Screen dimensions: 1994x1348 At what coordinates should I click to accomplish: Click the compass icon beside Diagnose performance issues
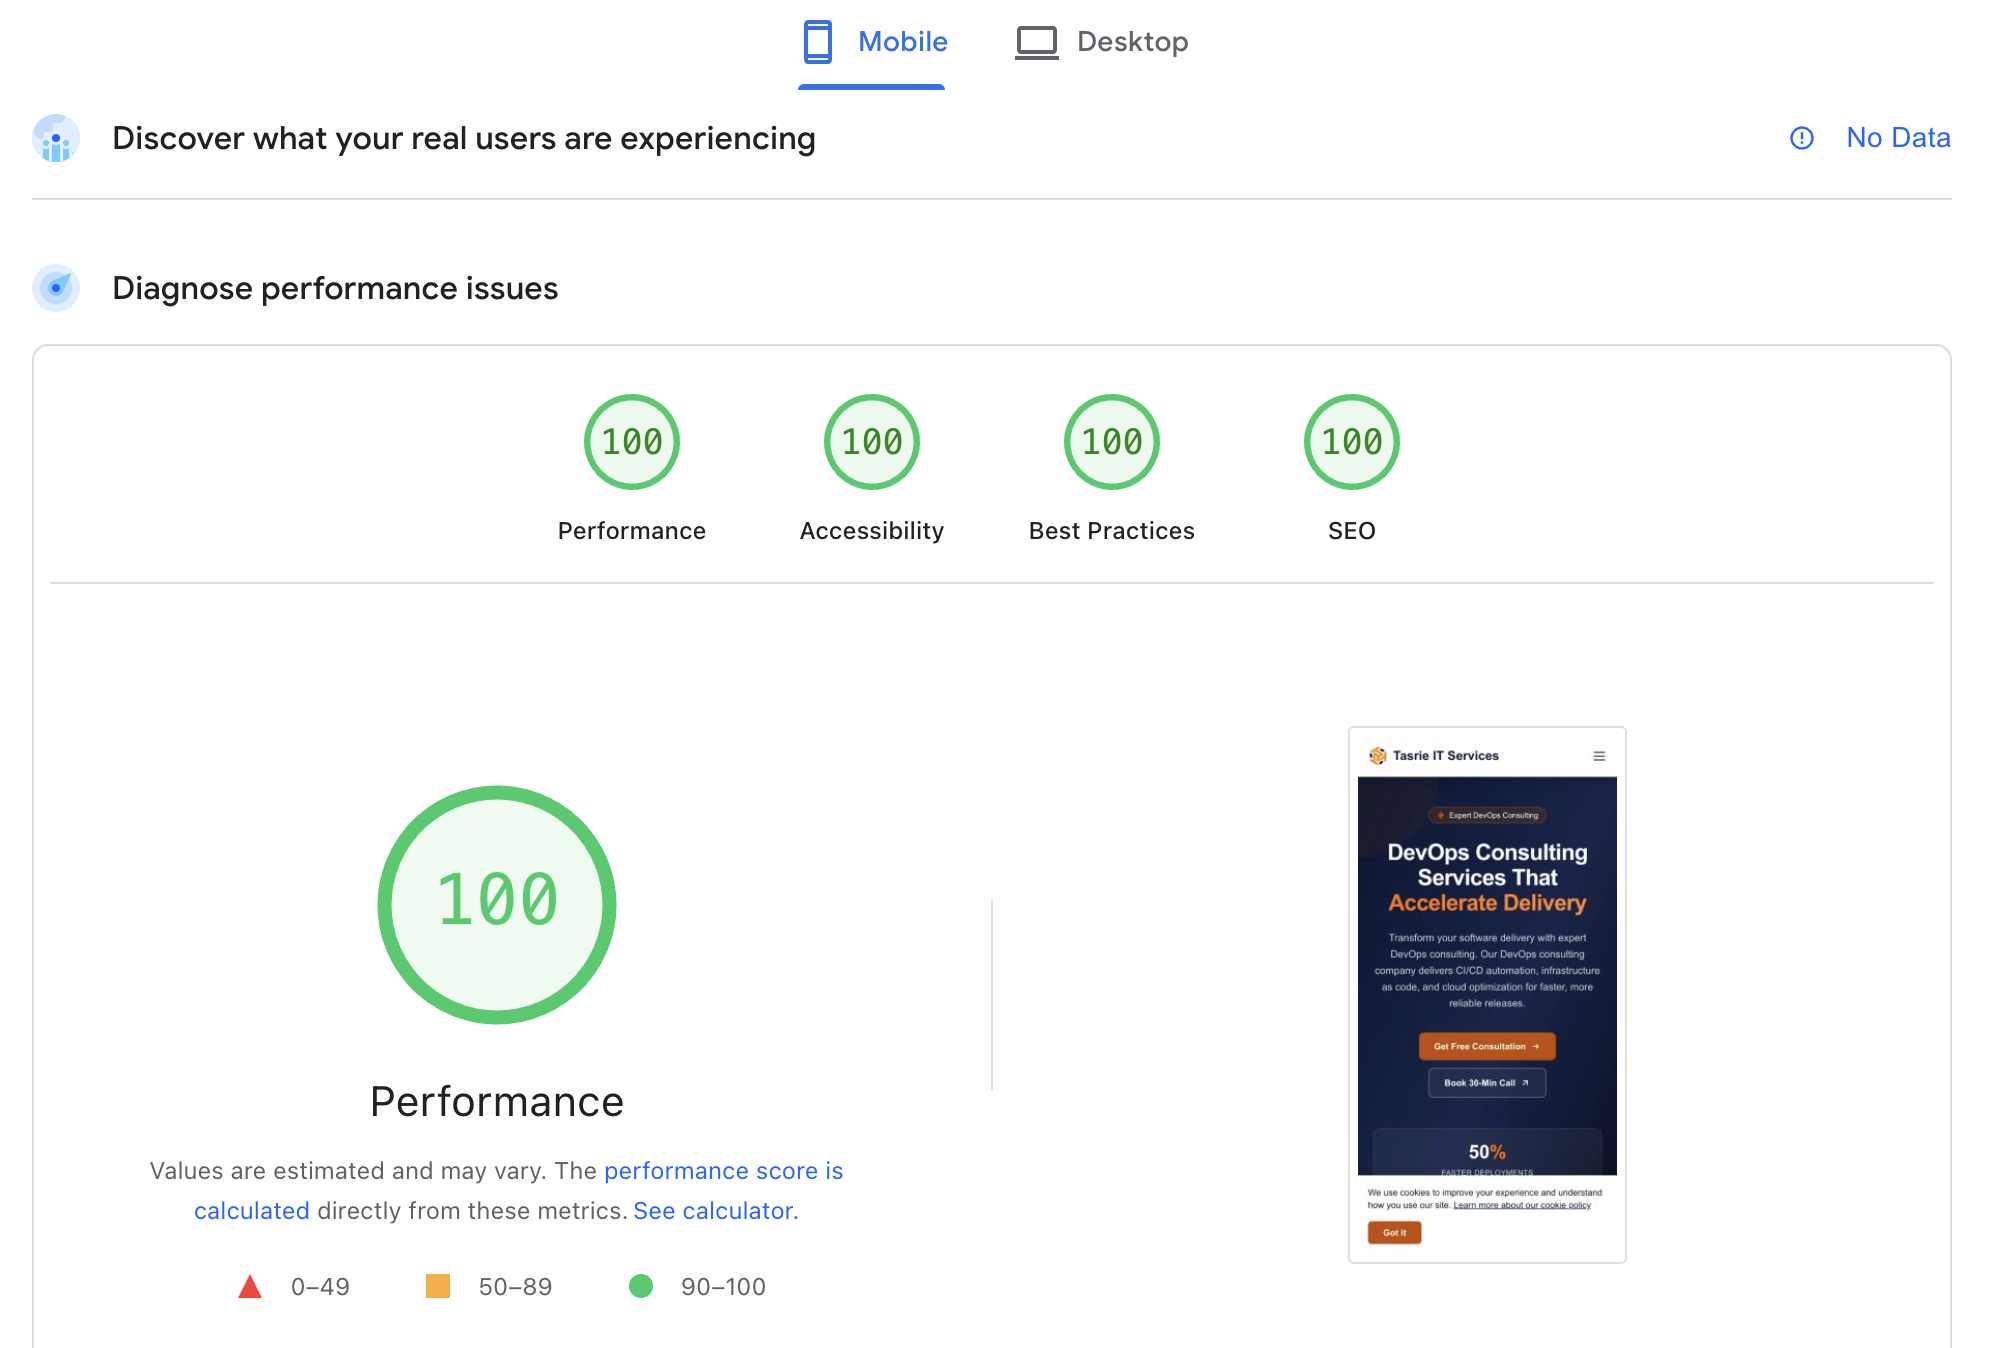[x=55, y=288]
